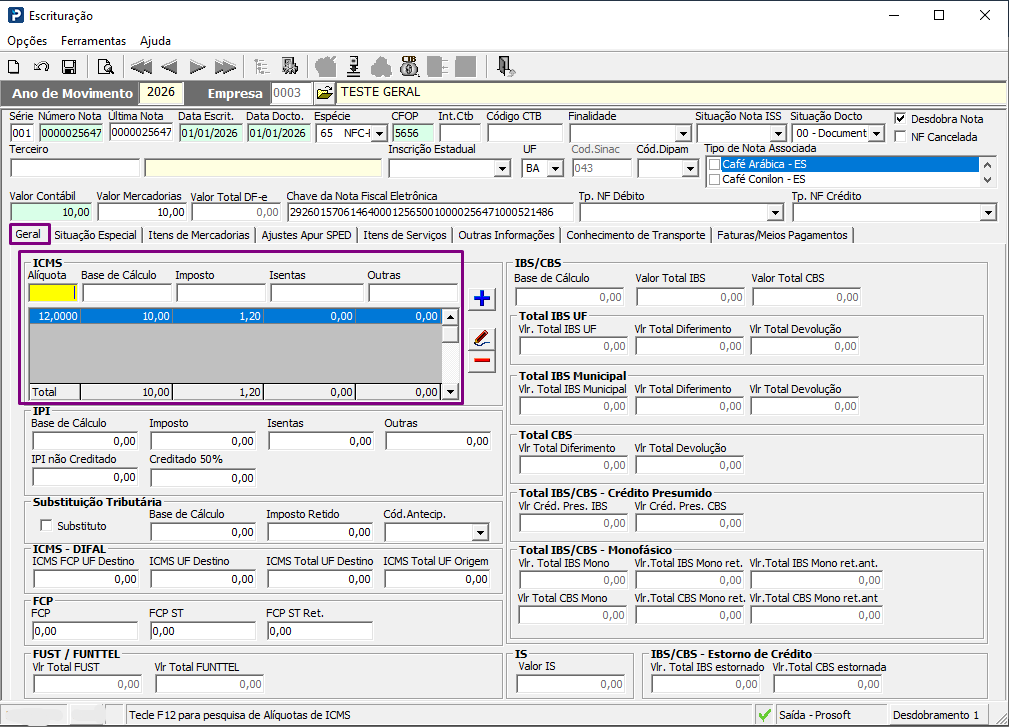Toggle the Desdobra Nota checkbox
The height and width of the screenshot is (727, 1009).
pos(900,118)
